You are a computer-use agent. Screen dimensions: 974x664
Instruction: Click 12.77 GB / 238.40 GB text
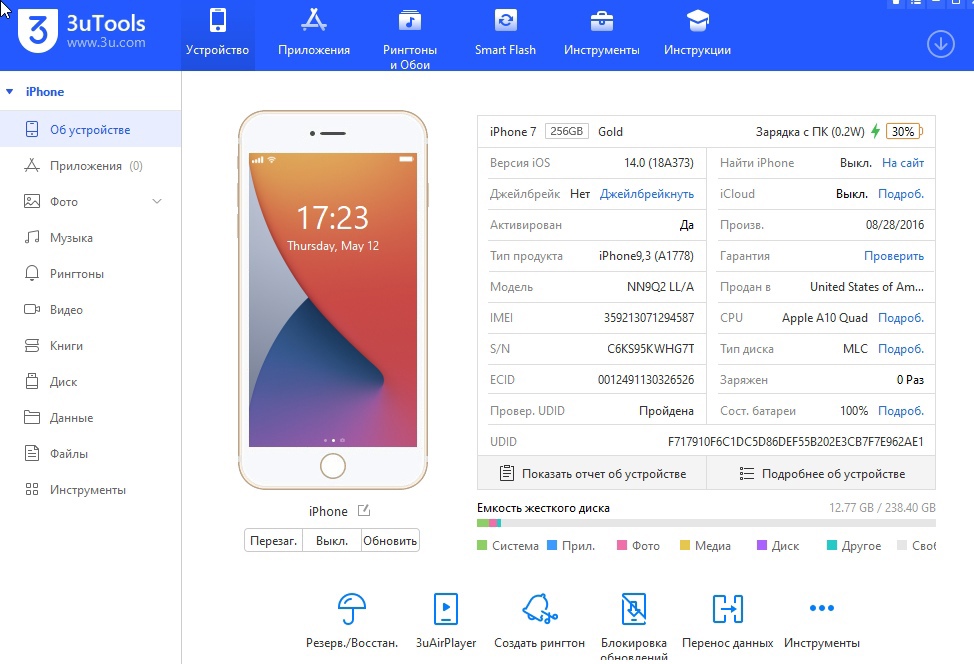tap(882, 507)
